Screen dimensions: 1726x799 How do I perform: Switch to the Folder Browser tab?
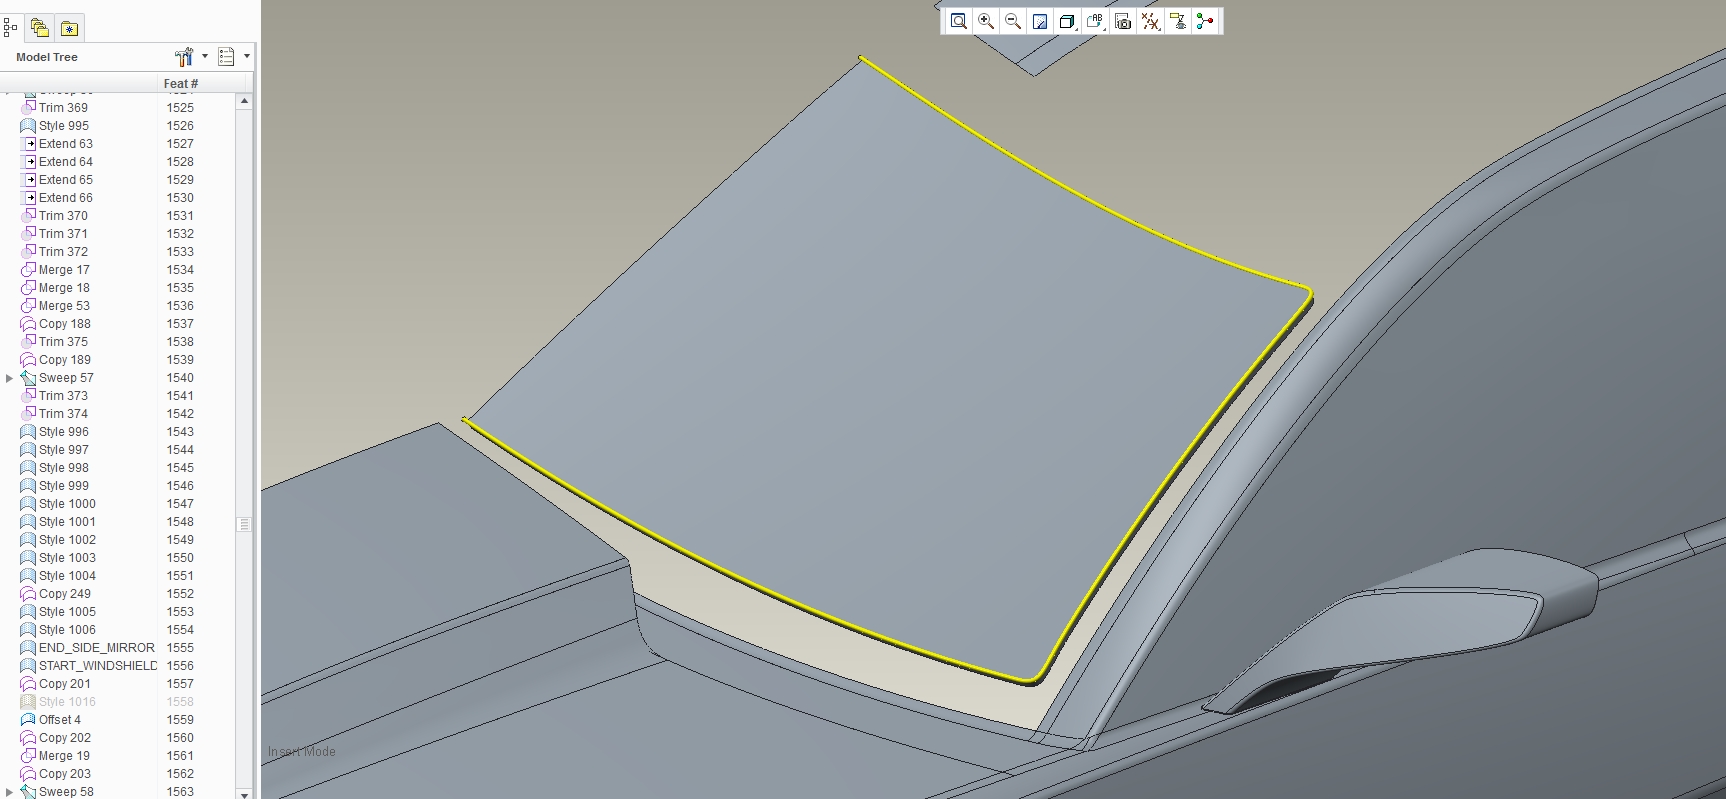[40, 28]
